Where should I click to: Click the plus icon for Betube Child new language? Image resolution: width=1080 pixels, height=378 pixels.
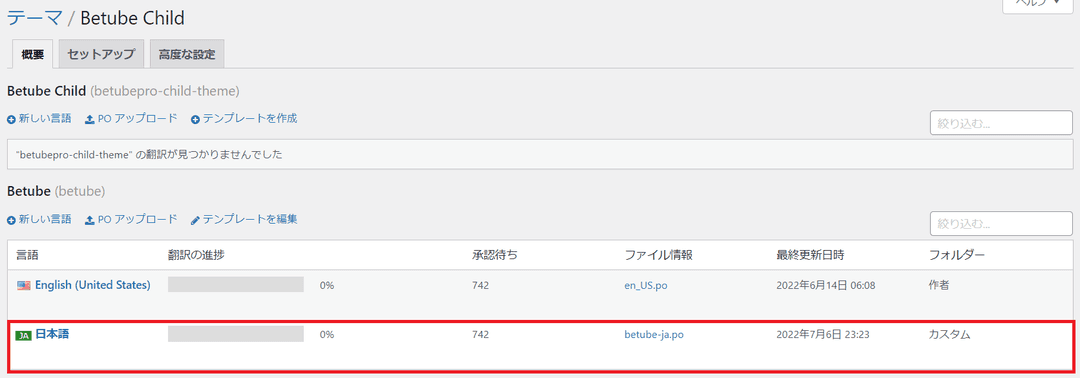pos(11,119)
